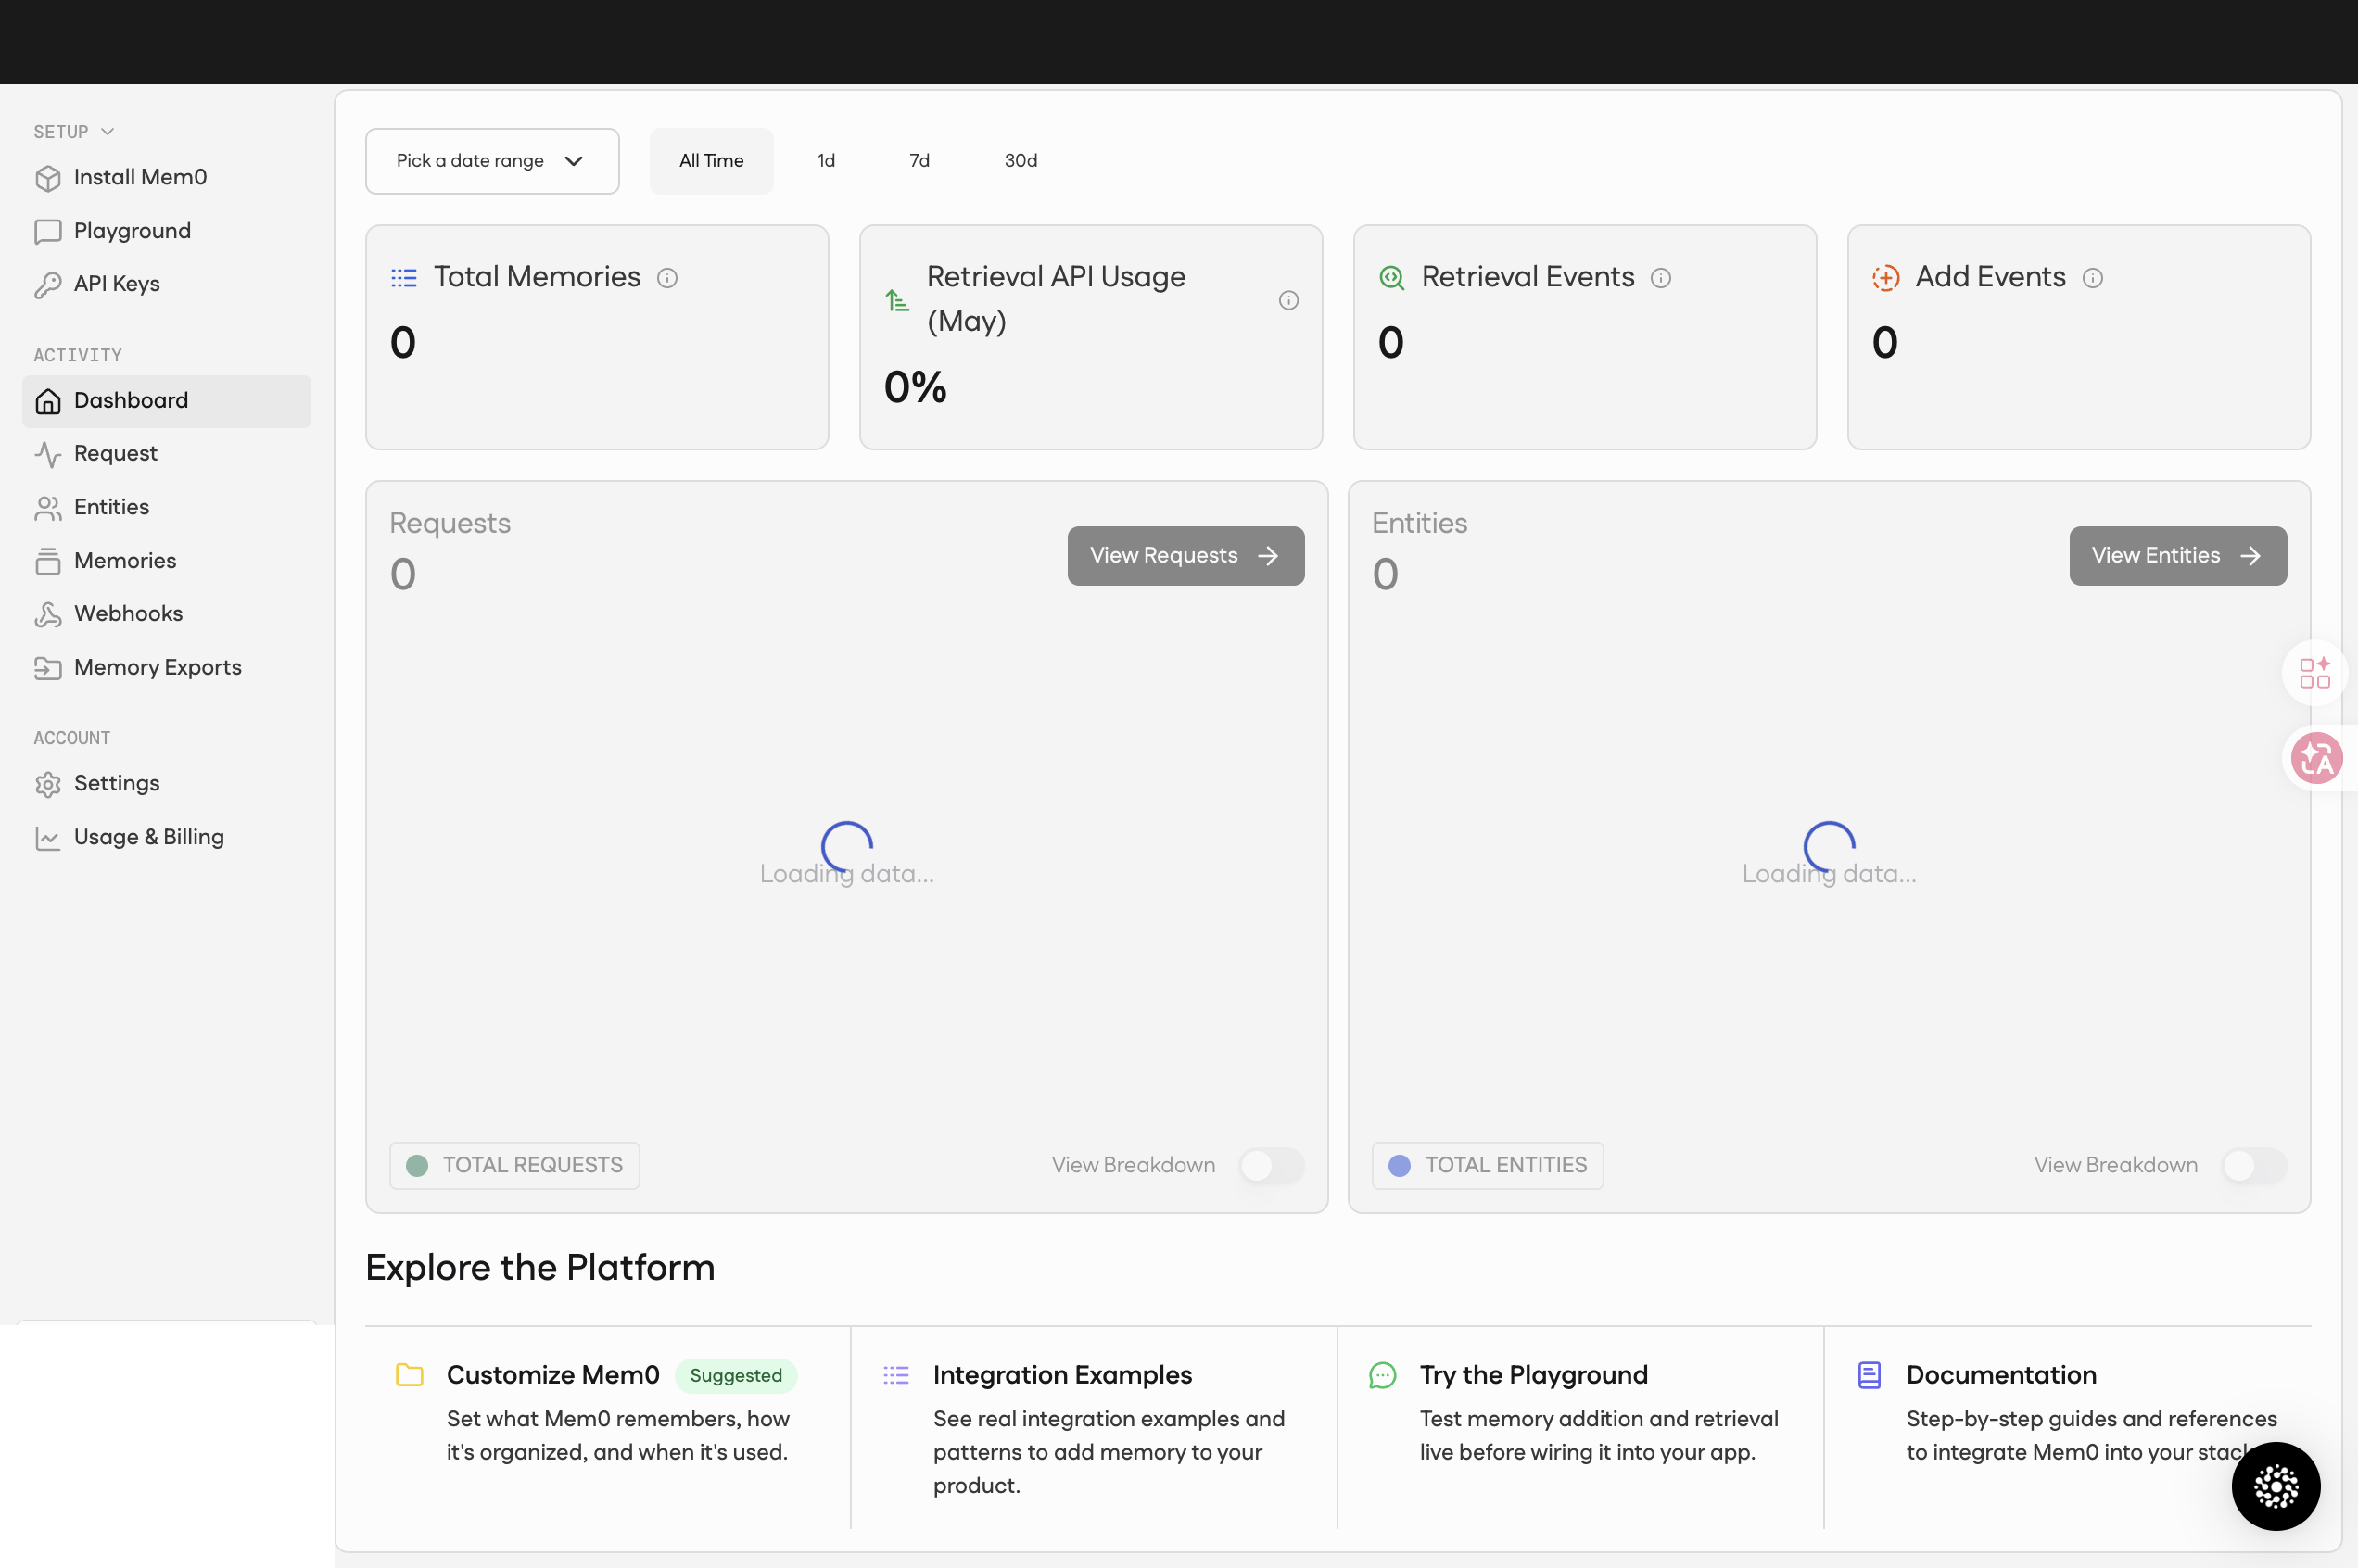Toggle View Breakdown in Requests panel
The image size is (2358, 1568).
[x=1271, y=1165]
